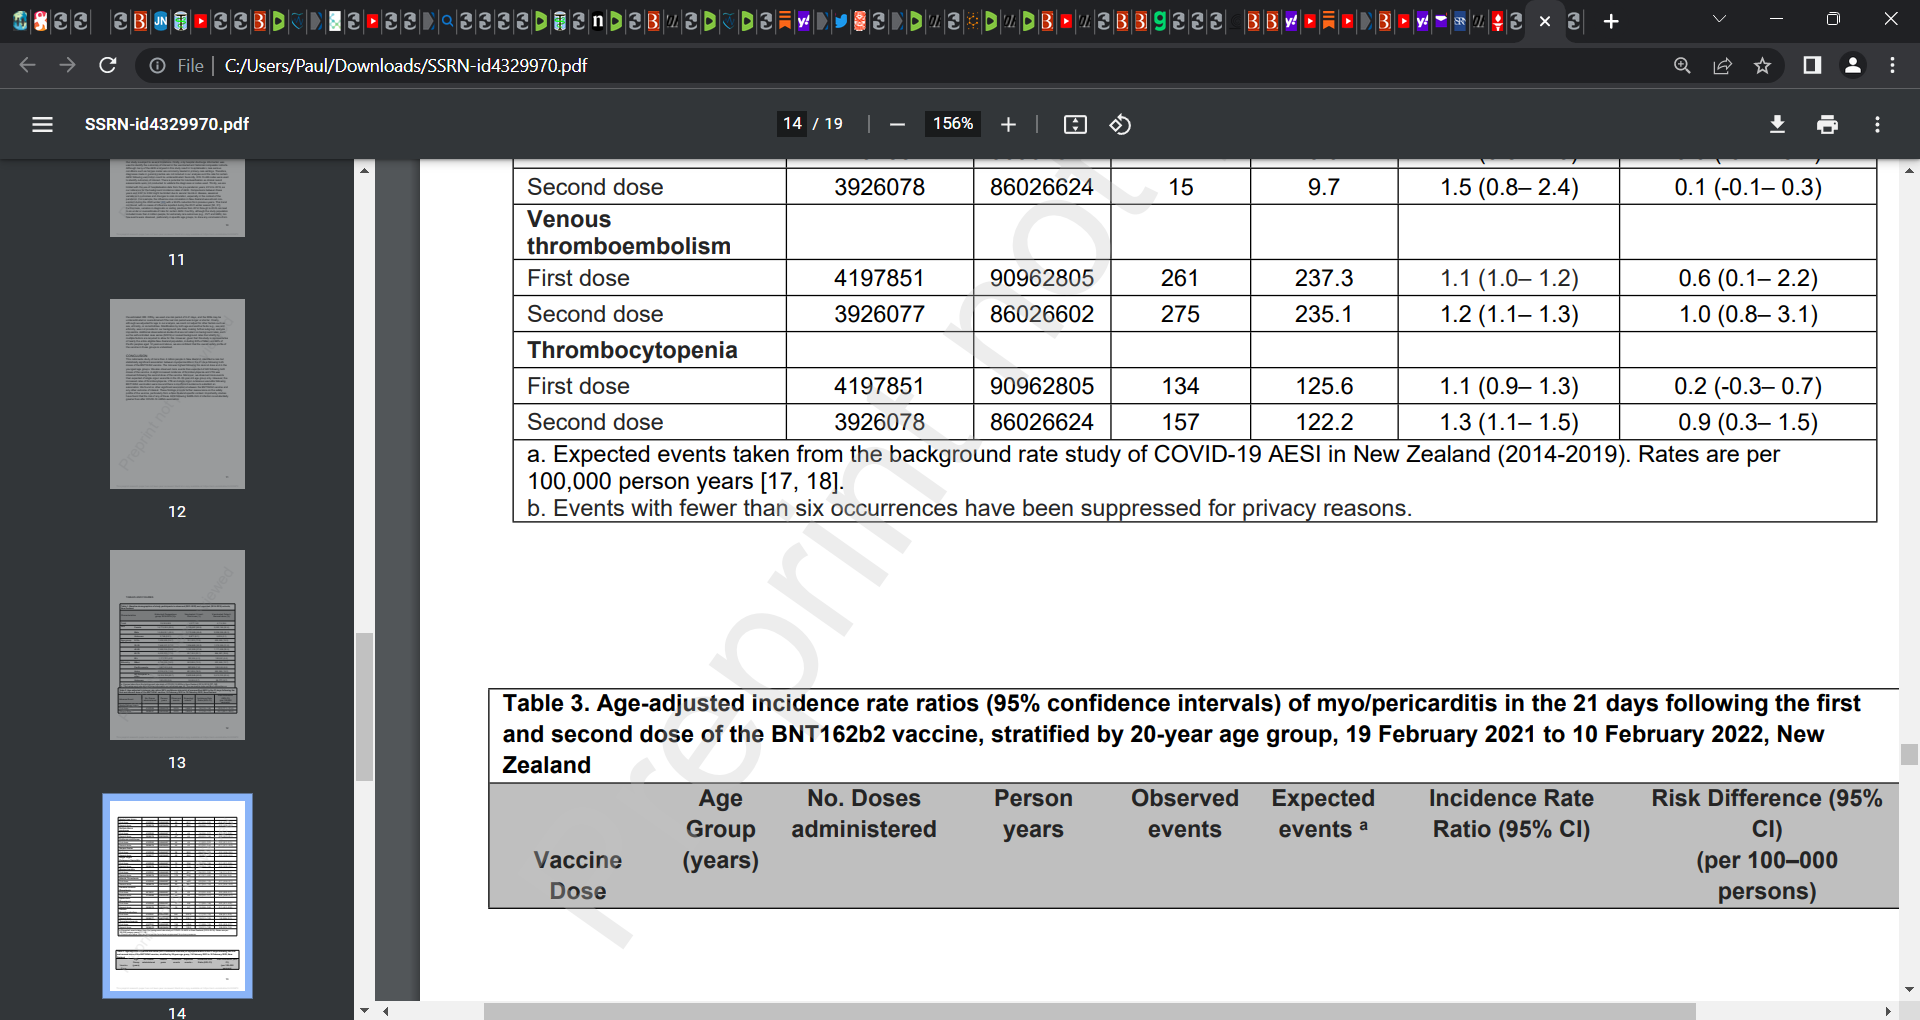This screenshot has width=1920, height=1020.
Task: Click the thumbnail sidebar scroll up arrow
Action: [x=364, y=170]
